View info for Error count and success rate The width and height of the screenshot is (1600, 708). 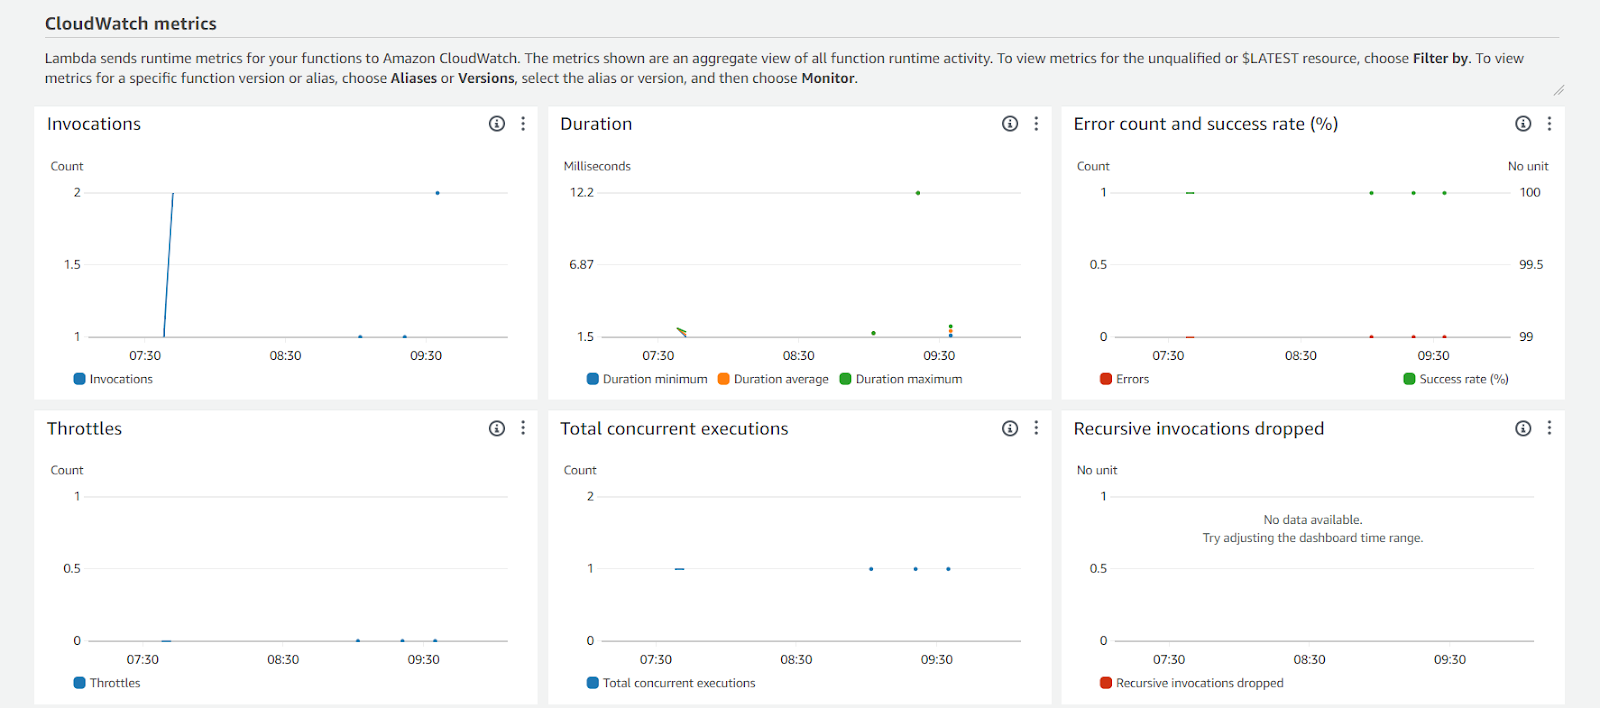(1523, 124)
